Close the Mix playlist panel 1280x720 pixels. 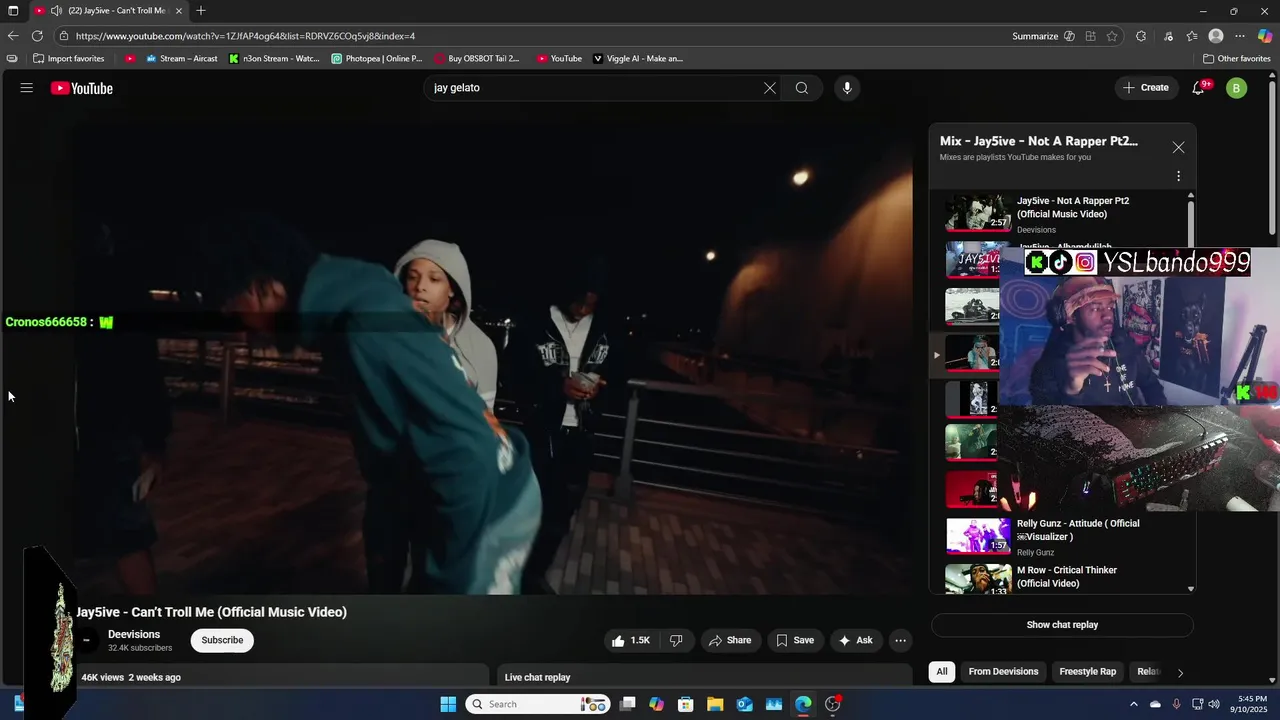click(x=1178, y=147)
